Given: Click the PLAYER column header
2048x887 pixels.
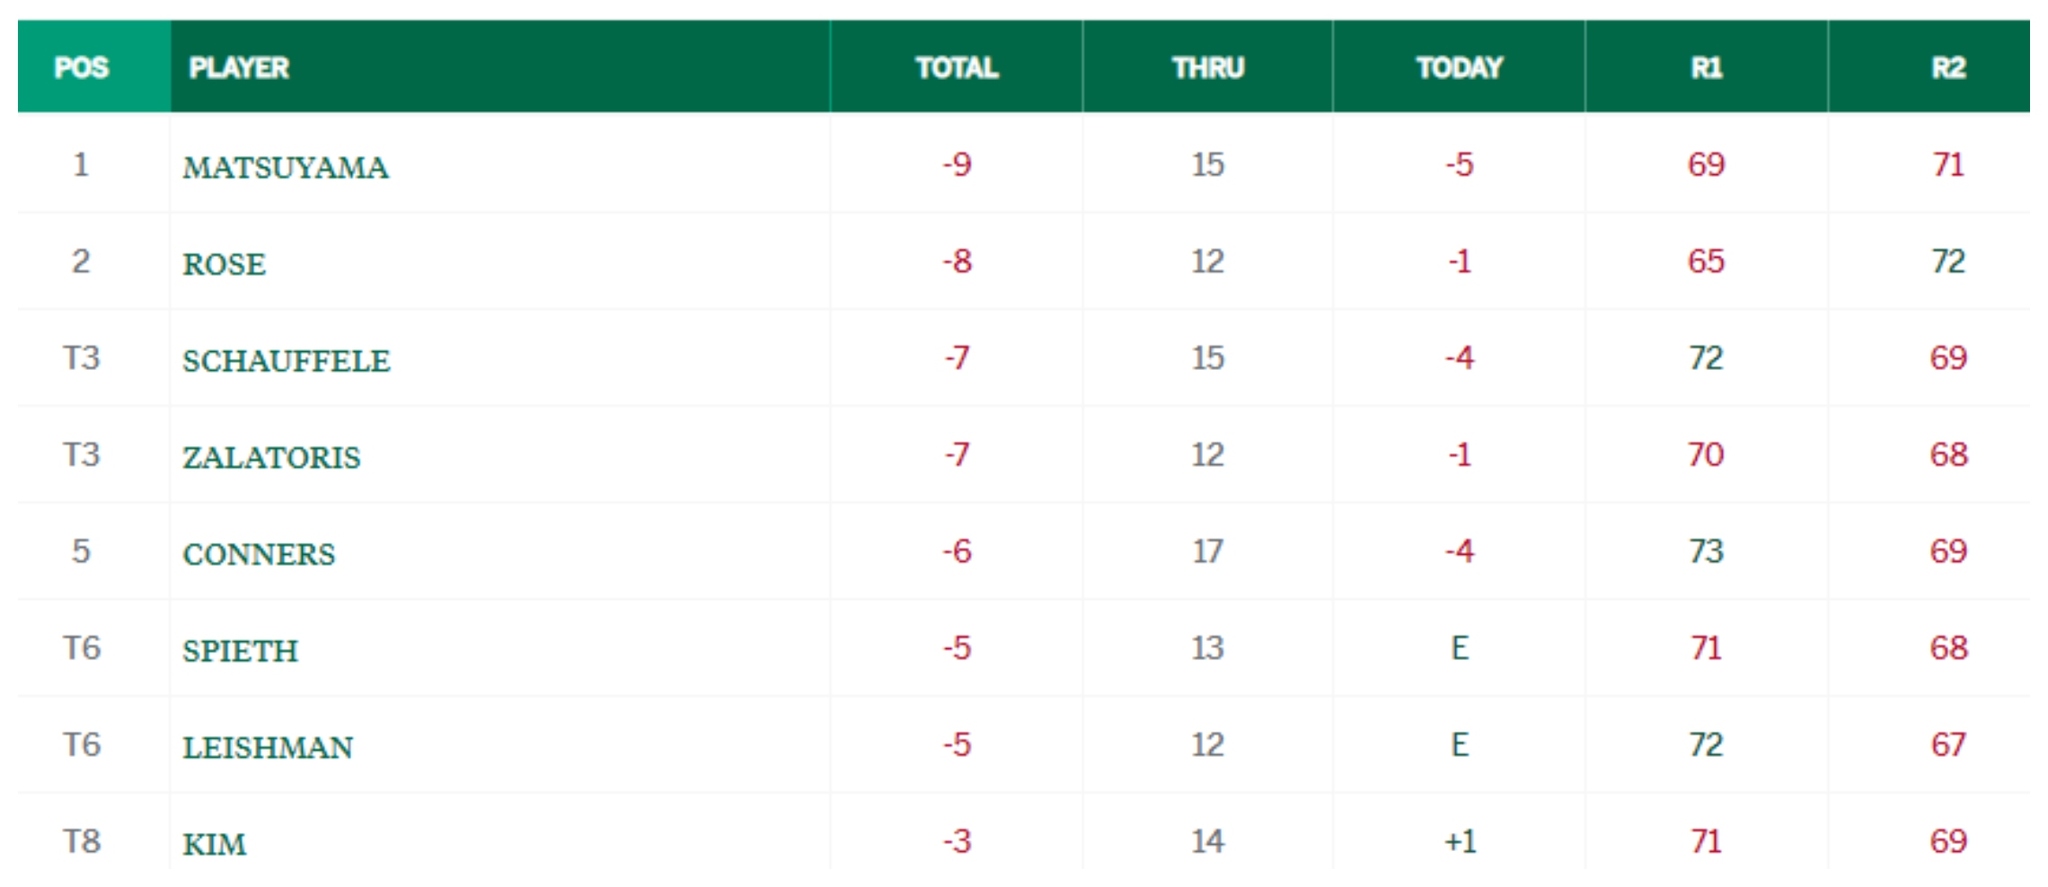Looking at the screenshot, I should (239, 67).
